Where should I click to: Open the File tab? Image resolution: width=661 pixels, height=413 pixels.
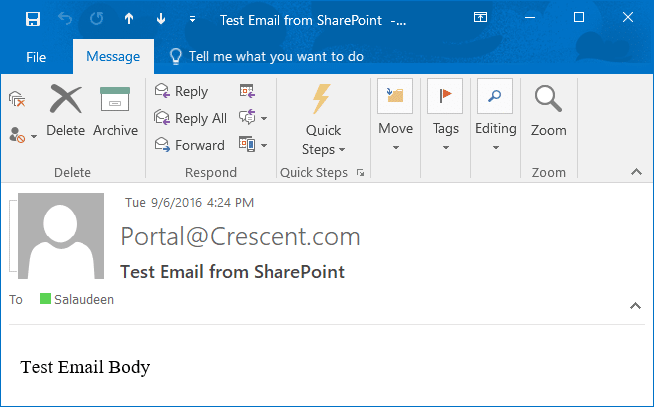pyautogui.click(x=36, y=57)
